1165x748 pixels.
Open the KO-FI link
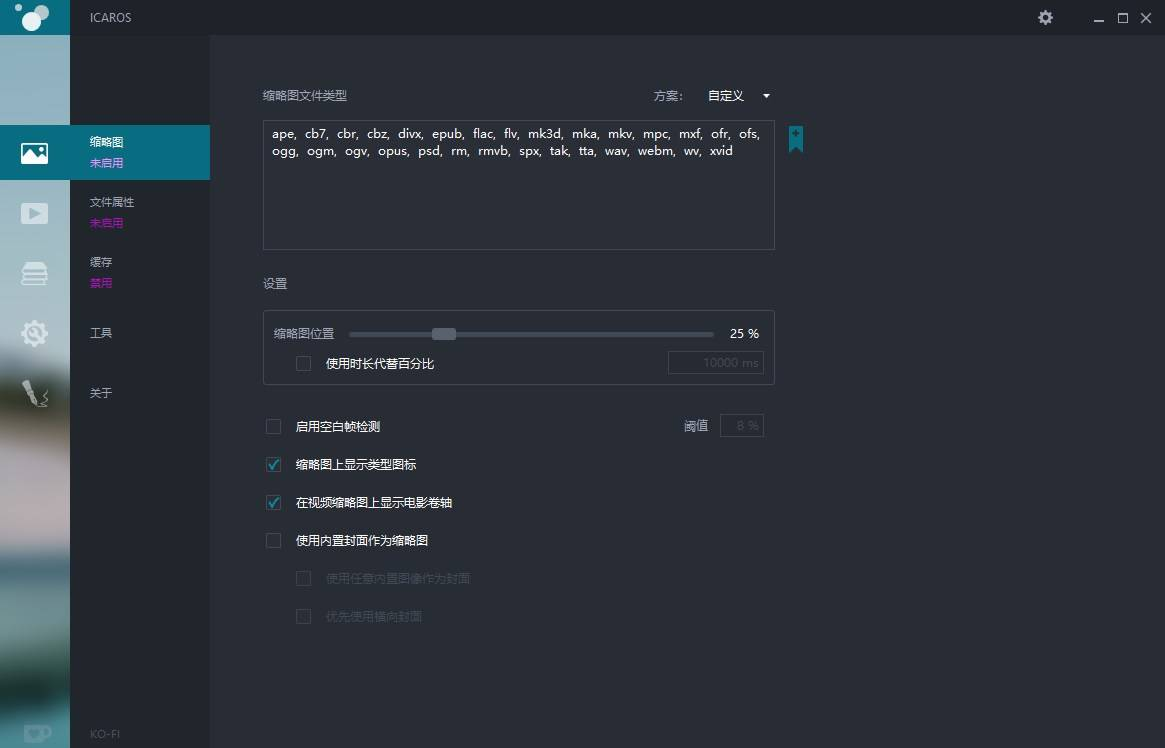pyautogui.click(x=105, y=734)
